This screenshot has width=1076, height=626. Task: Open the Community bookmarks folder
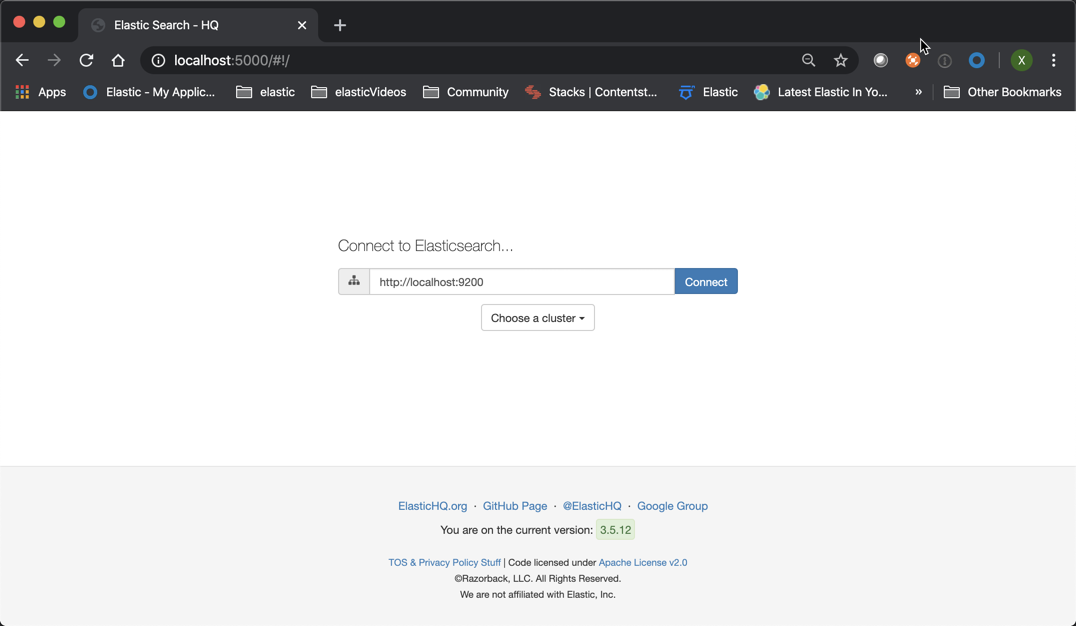pyautogui.click(x=466, y=92)
